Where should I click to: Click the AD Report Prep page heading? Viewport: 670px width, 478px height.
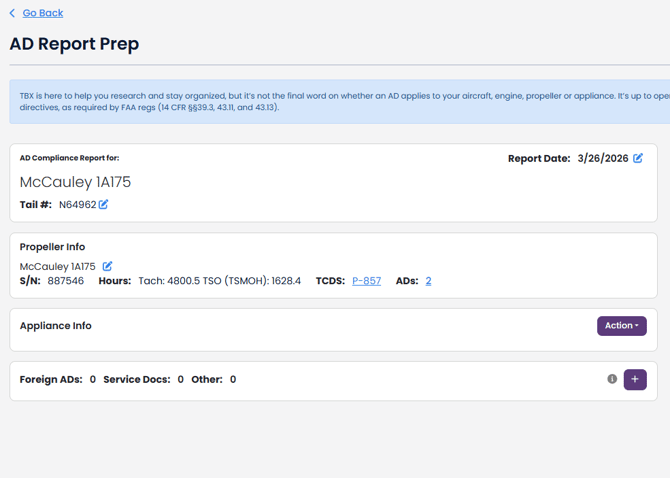pyautogui.click(x=74, y=44)
